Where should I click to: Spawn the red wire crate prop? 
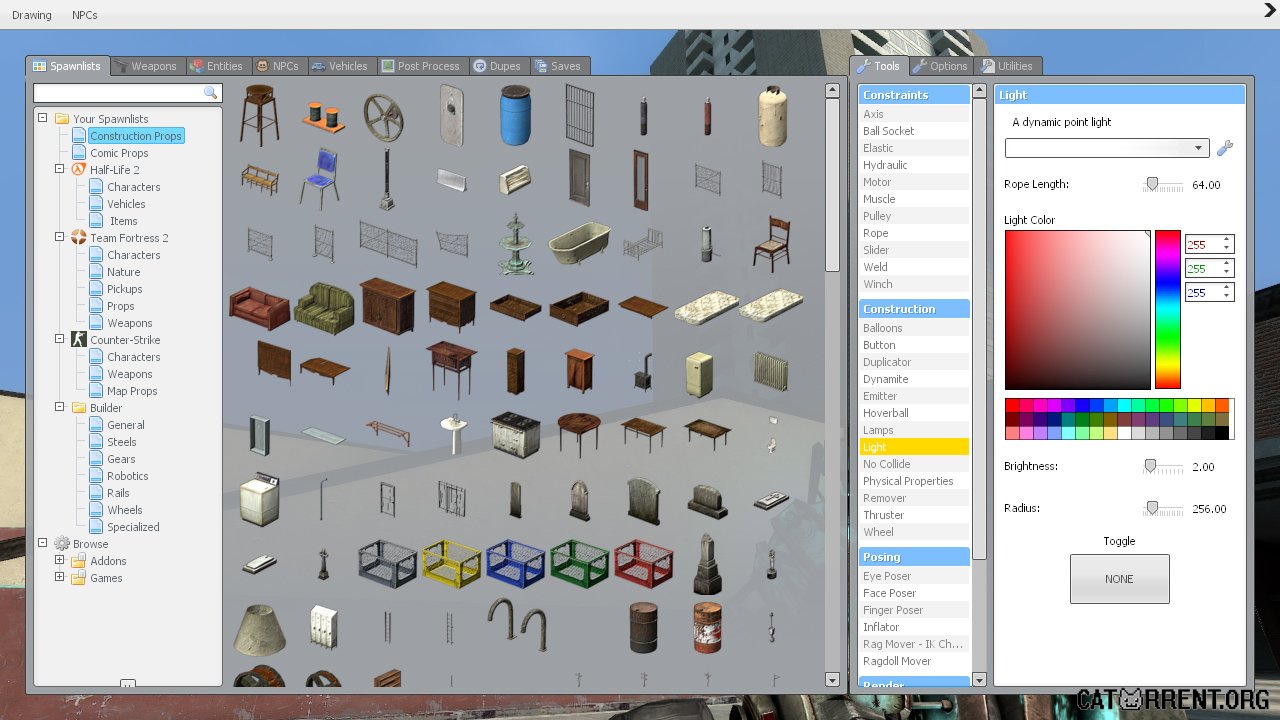643,563
